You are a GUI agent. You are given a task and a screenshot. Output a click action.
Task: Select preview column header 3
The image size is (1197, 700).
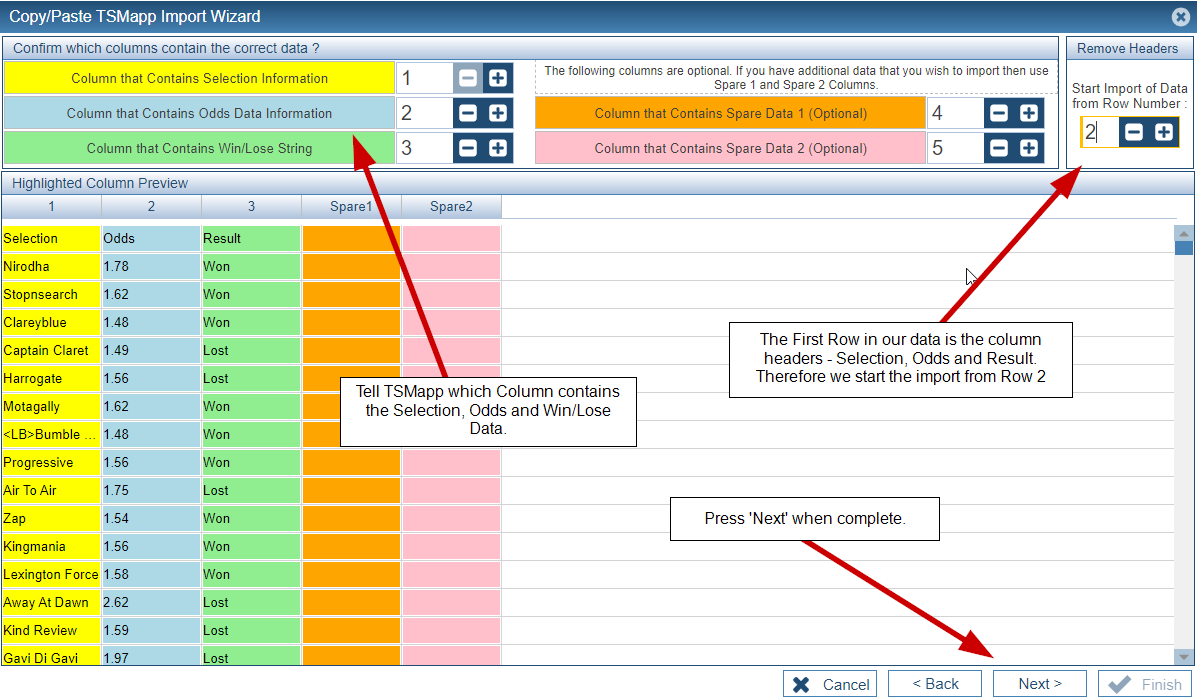pyautogui.click(x=251, y=206)
